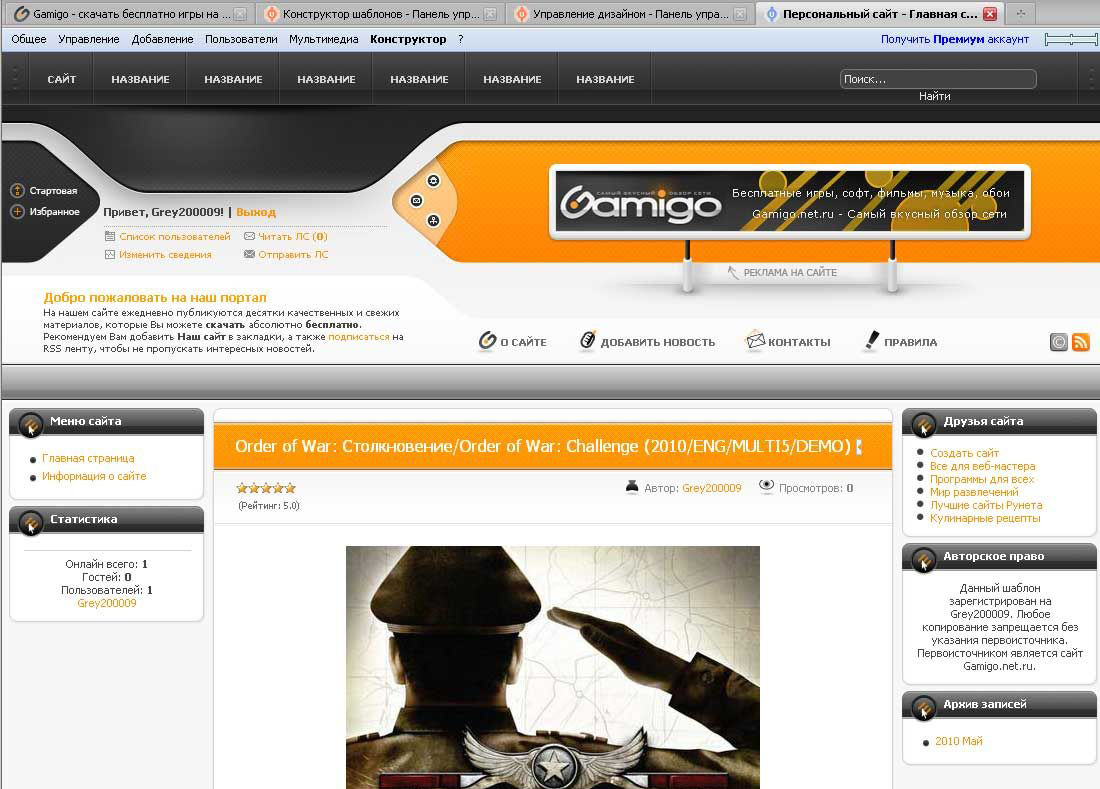This screenshot has width=1100, height=789.
Task: Click the Отправить ЛС envelope icon
Action: click(x=249, y=254)
